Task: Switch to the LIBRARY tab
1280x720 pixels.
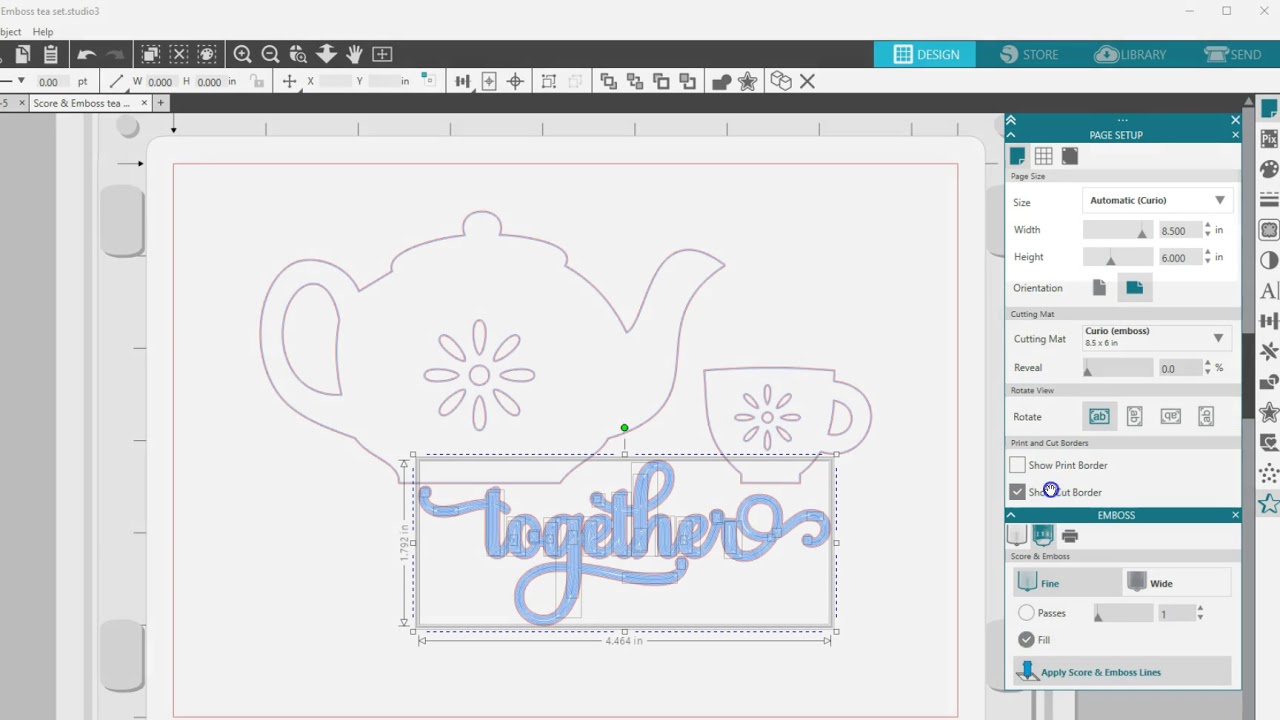Action: click(x=1131, y=54)
